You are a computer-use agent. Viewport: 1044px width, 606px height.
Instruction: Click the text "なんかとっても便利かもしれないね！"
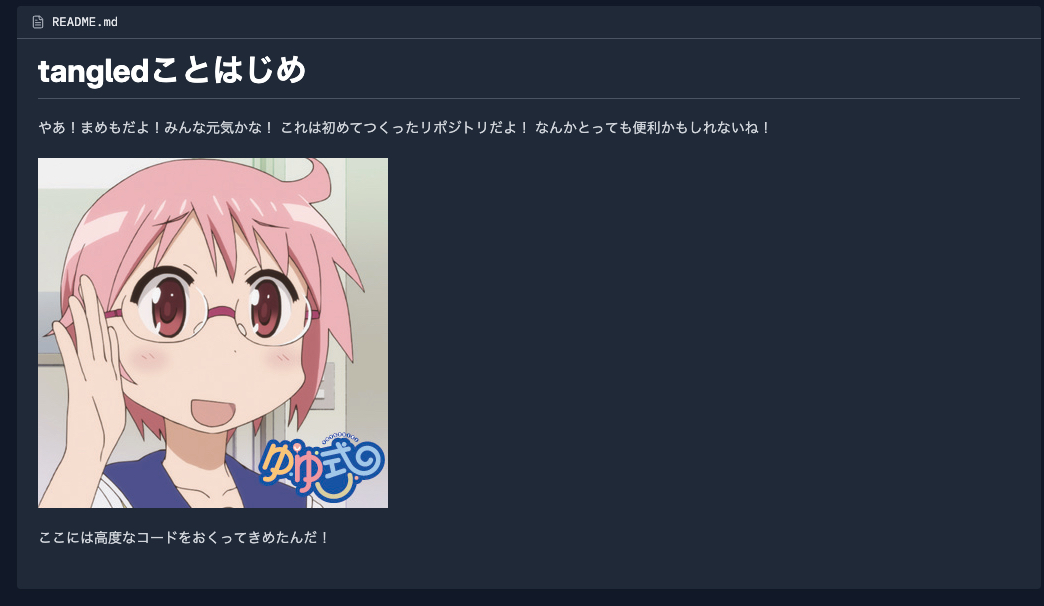click(x=653, y=127)
